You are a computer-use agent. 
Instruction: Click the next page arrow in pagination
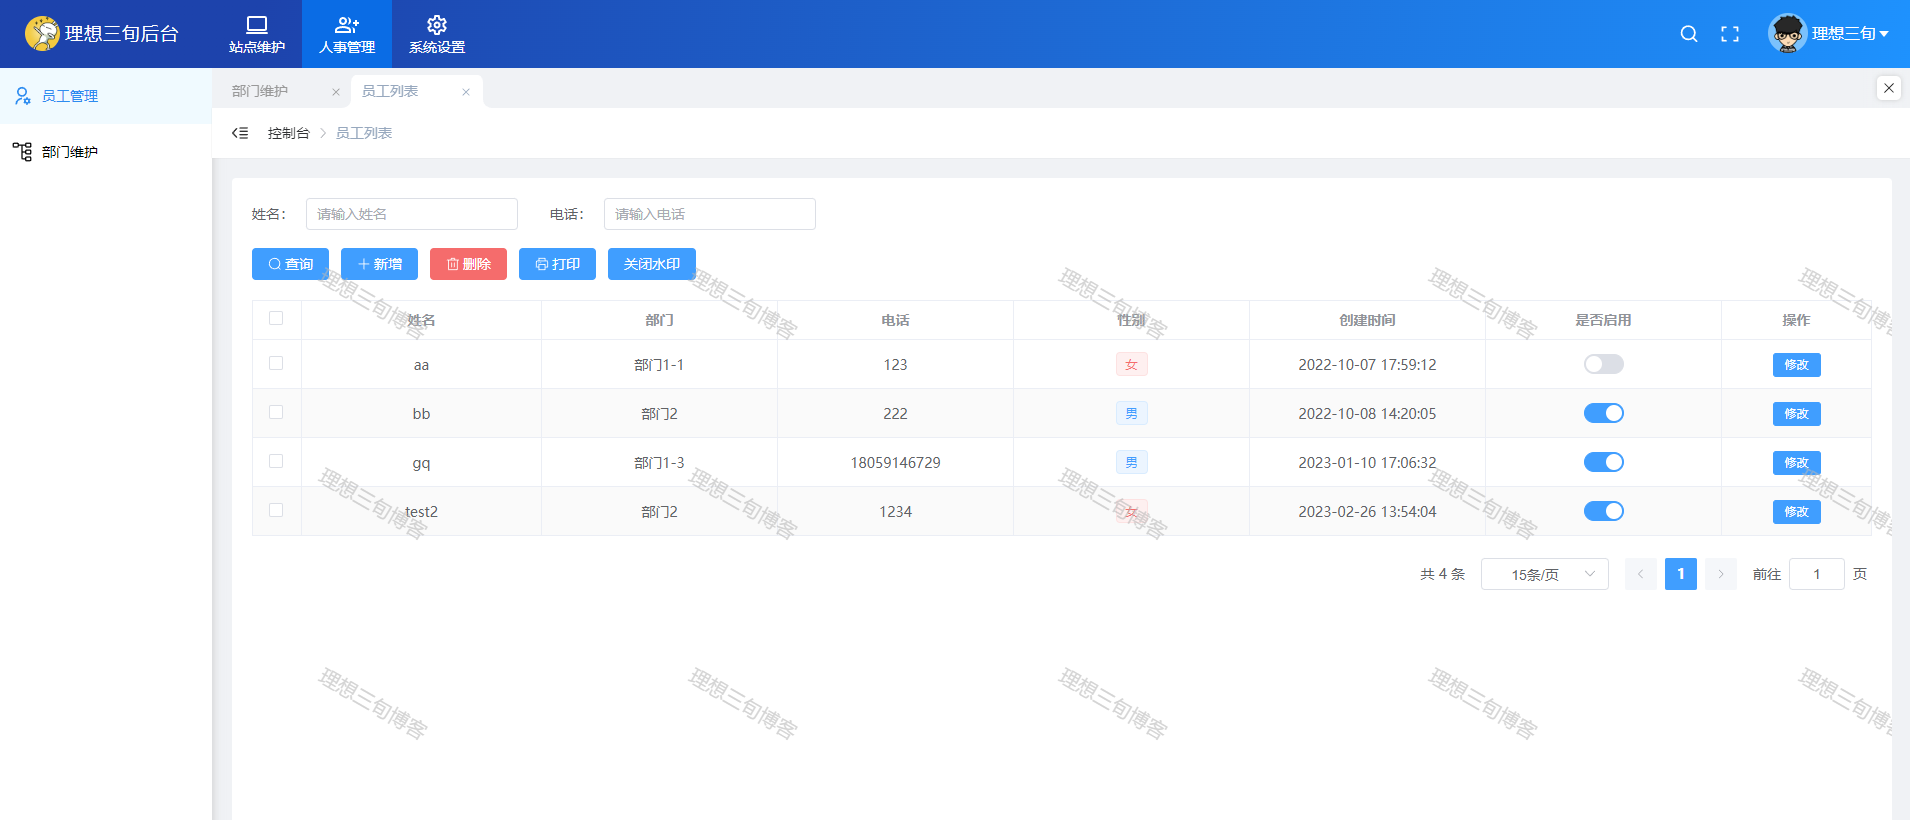pos(1720,574)
